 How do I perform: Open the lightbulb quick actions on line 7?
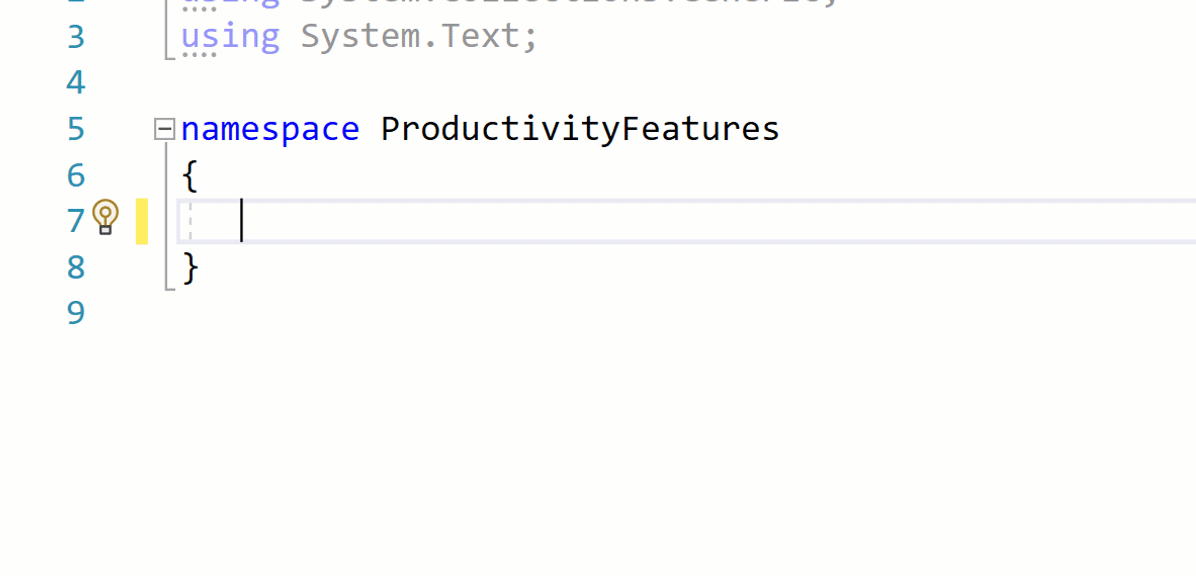tap(105, 217)
